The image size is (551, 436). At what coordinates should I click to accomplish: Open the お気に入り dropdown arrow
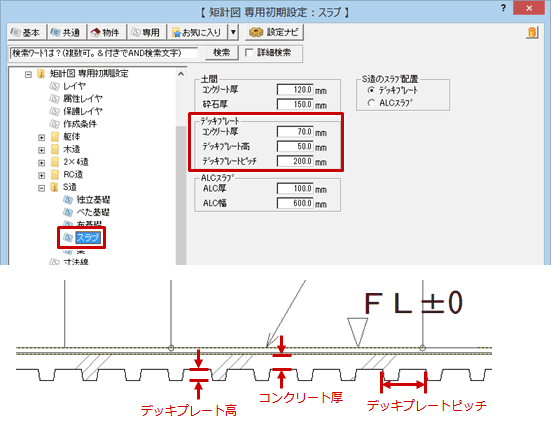tap(233, 33)
